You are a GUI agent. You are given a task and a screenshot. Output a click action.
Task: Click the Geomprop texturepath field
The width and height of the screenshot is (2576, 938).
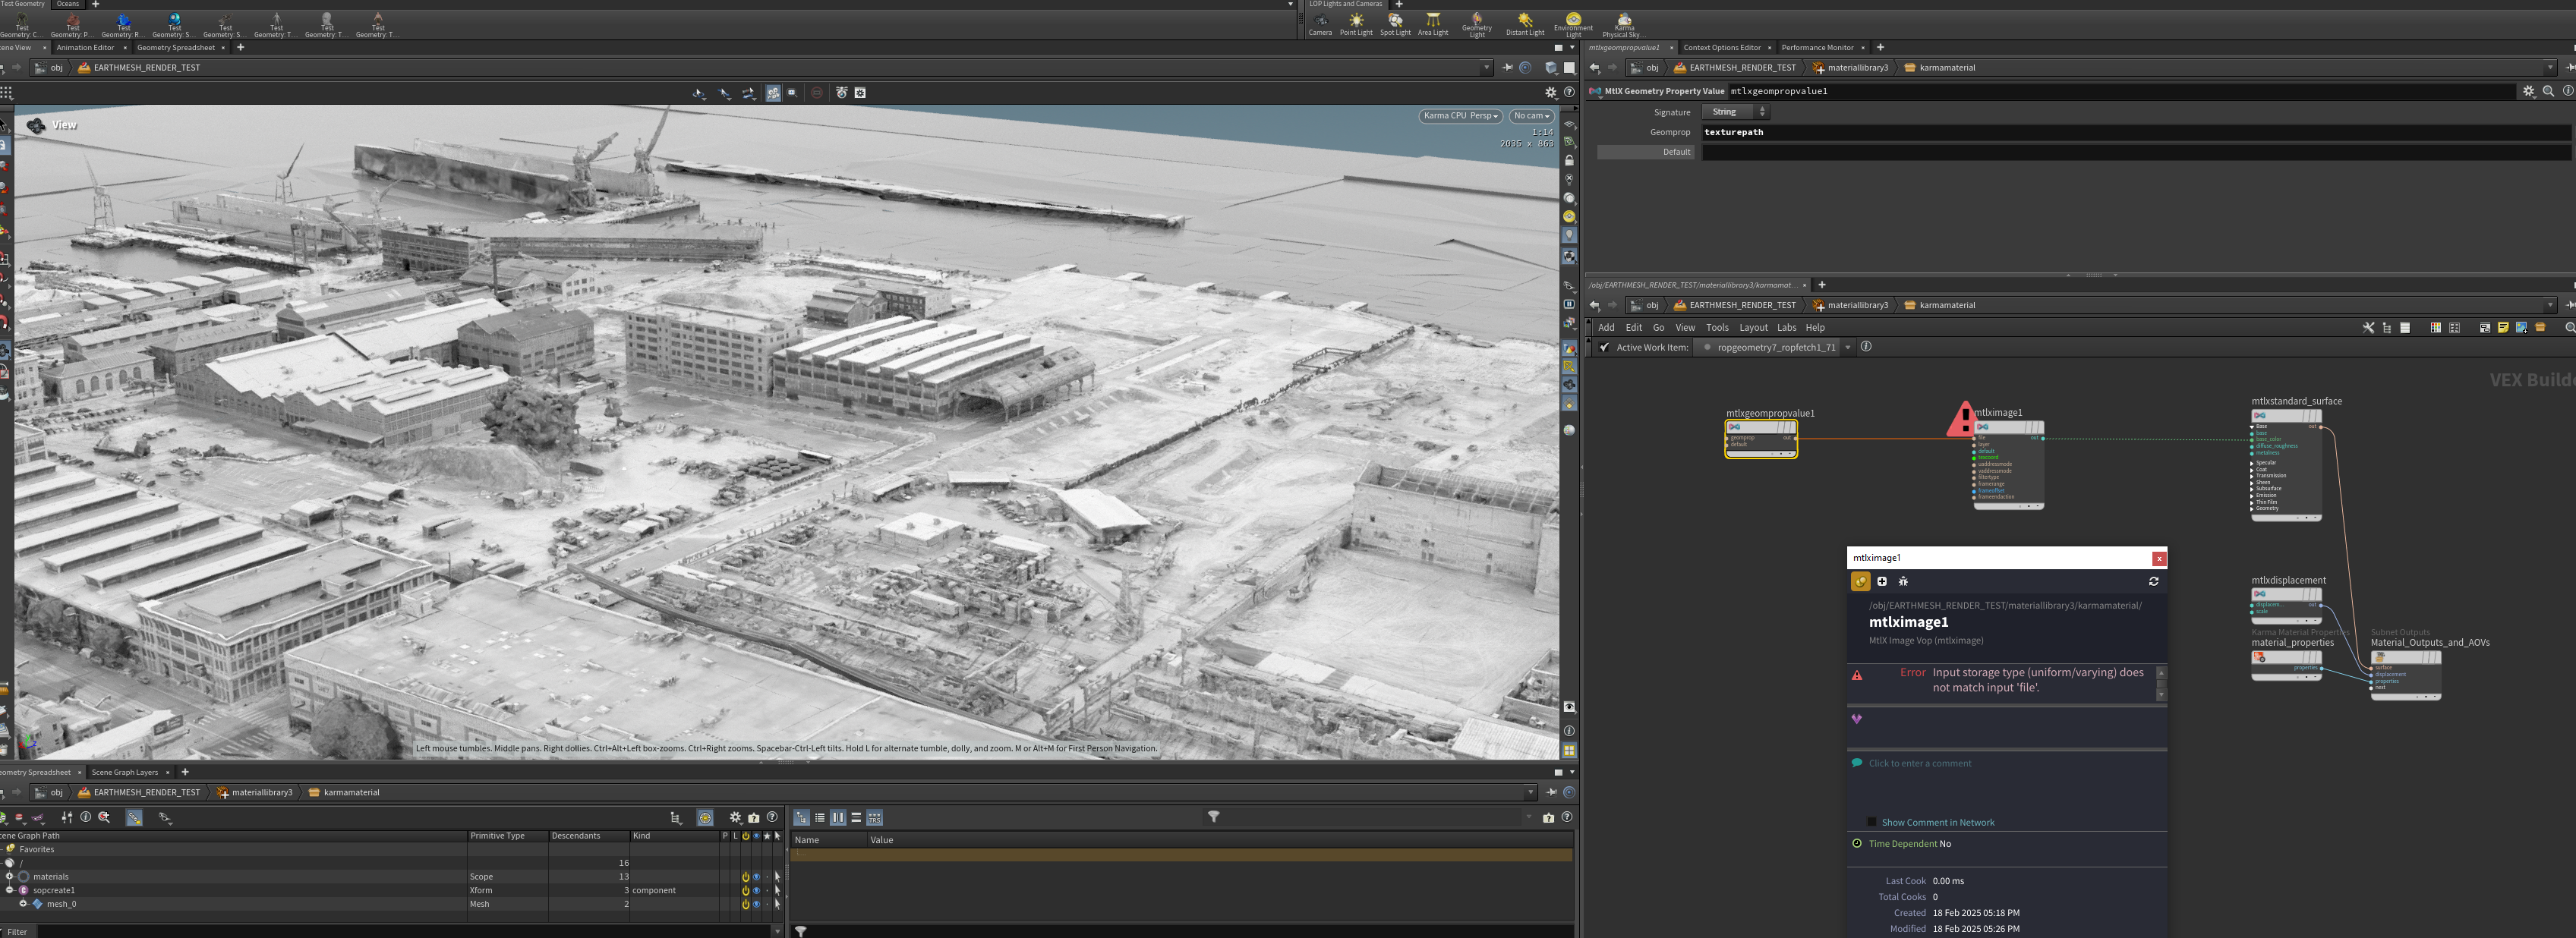pyautogui.click(x=2136, y=132)
